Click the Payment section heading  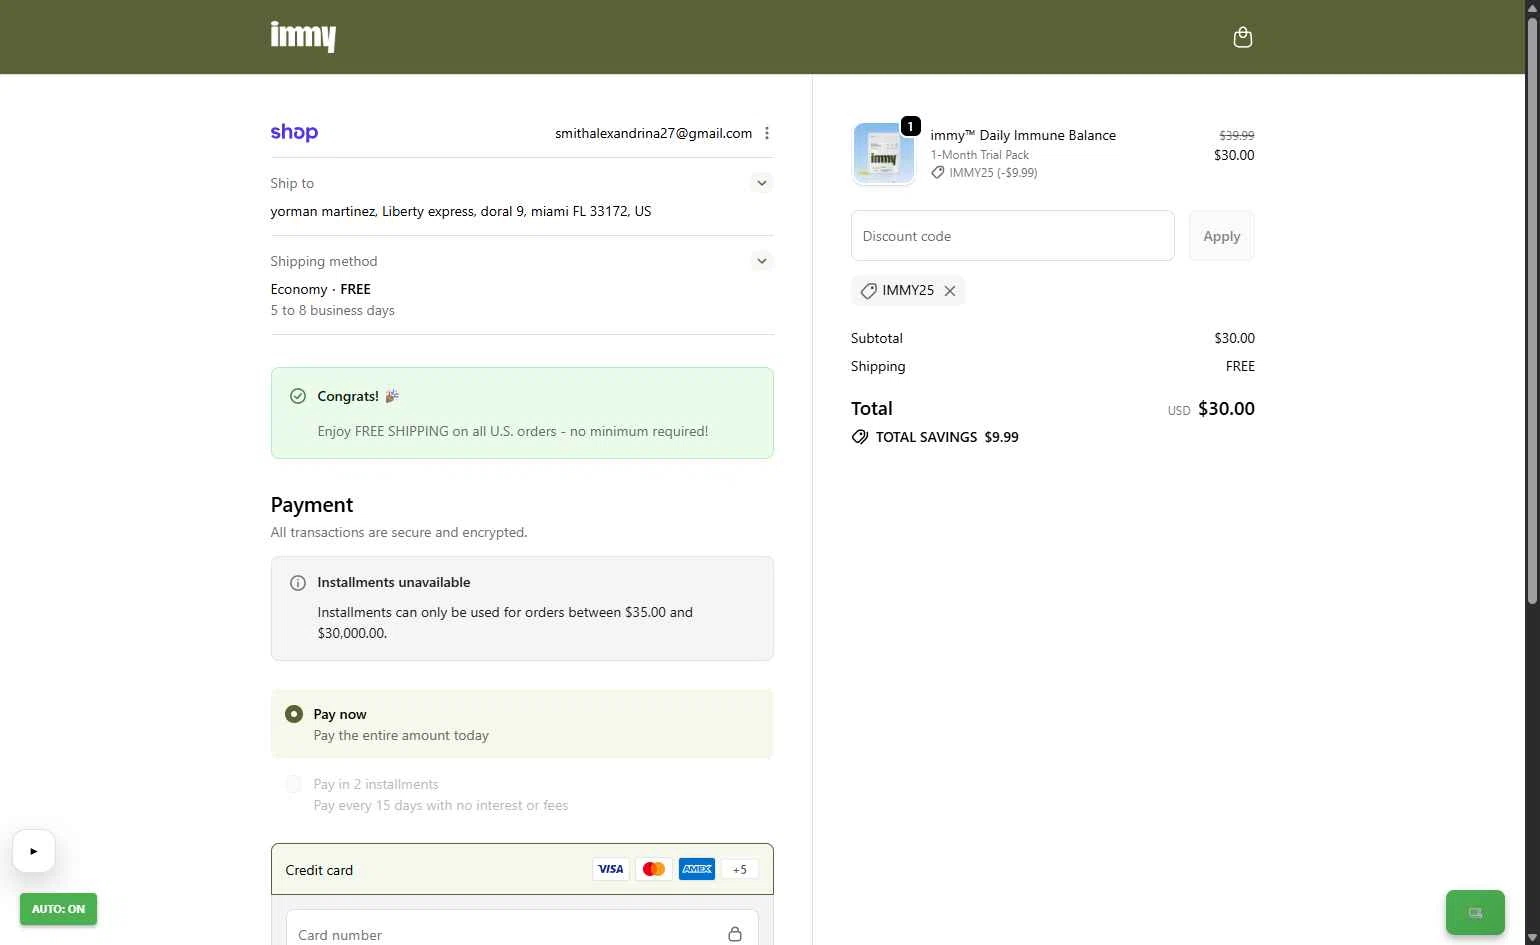click(x=312, y=505)
